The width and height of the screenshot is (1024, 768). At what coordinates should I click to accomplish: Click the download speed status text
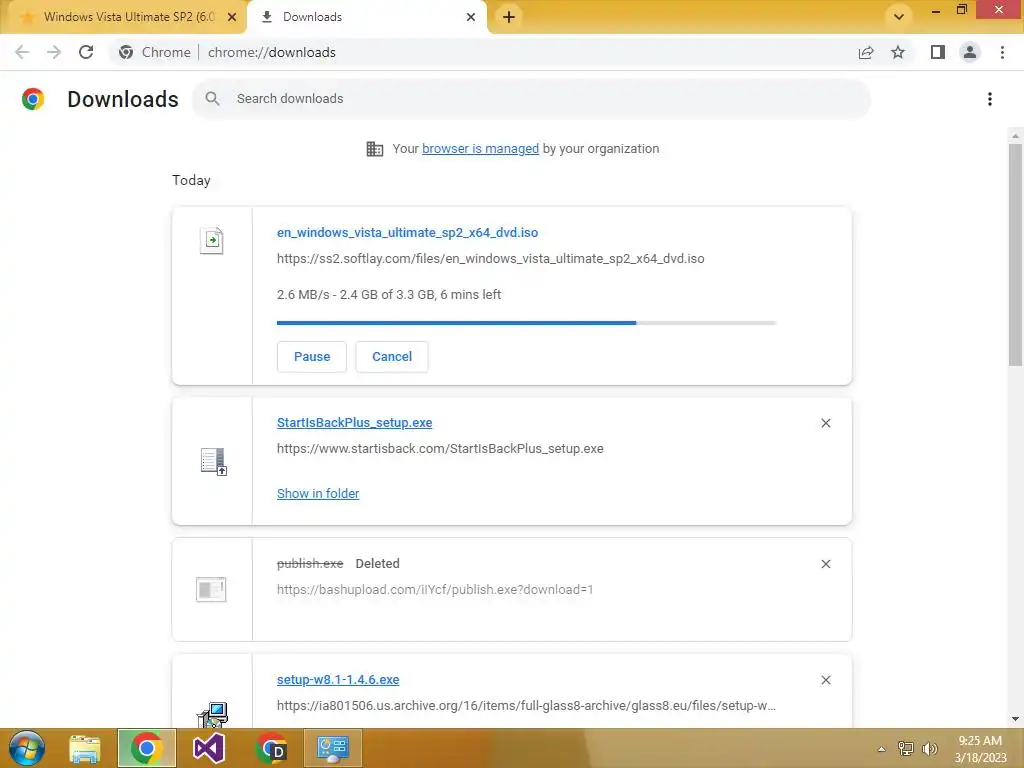389,295
